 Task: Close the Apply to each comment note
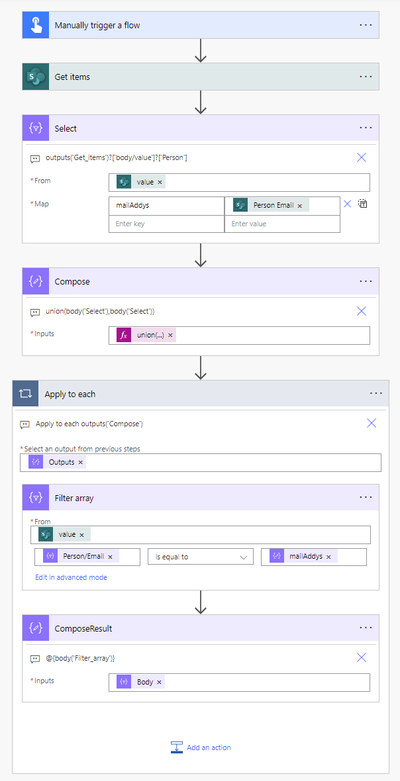tap(372, 423)
